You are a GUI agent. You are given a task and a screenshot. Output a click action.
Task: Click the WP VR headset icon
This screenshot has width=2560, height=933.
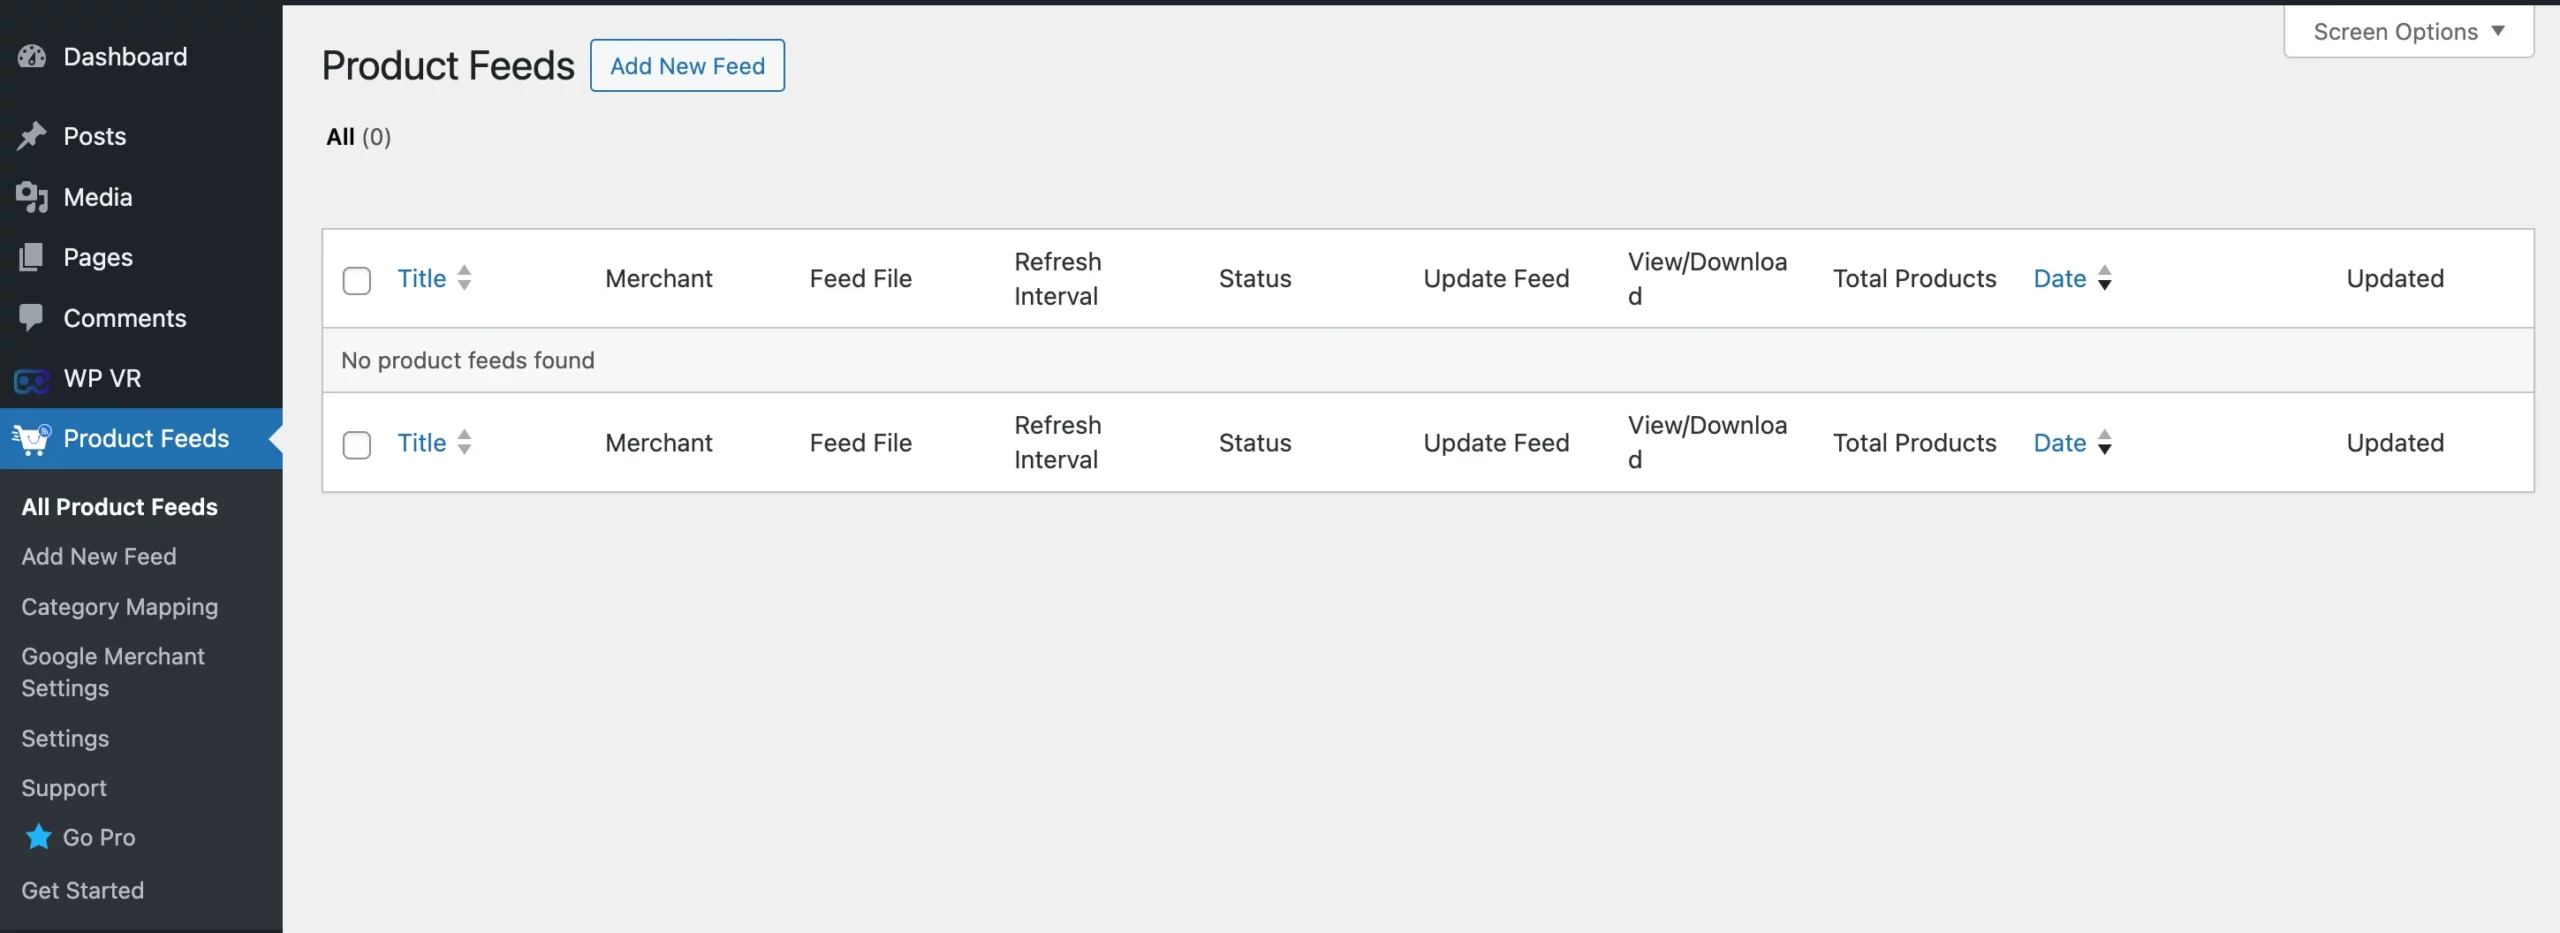coord(32,380)
